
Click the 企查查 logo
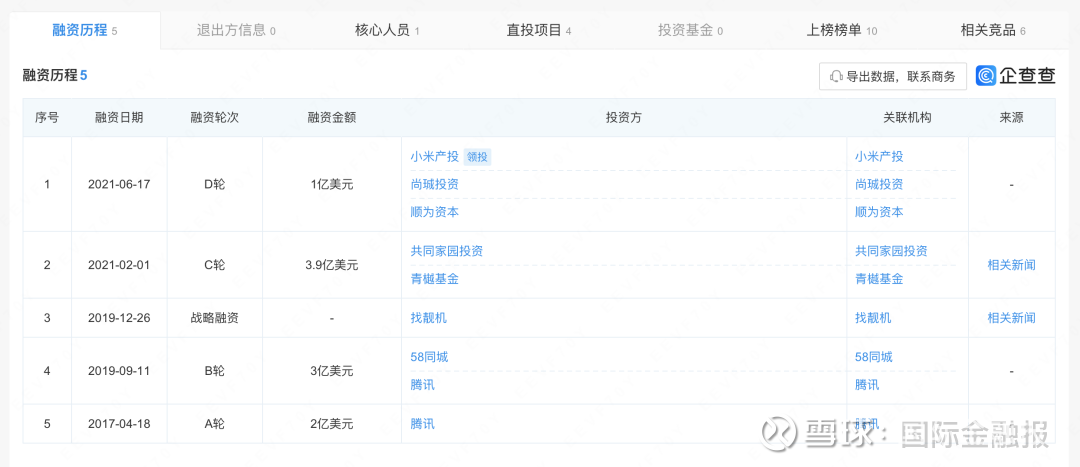[x=1016, y=76]
